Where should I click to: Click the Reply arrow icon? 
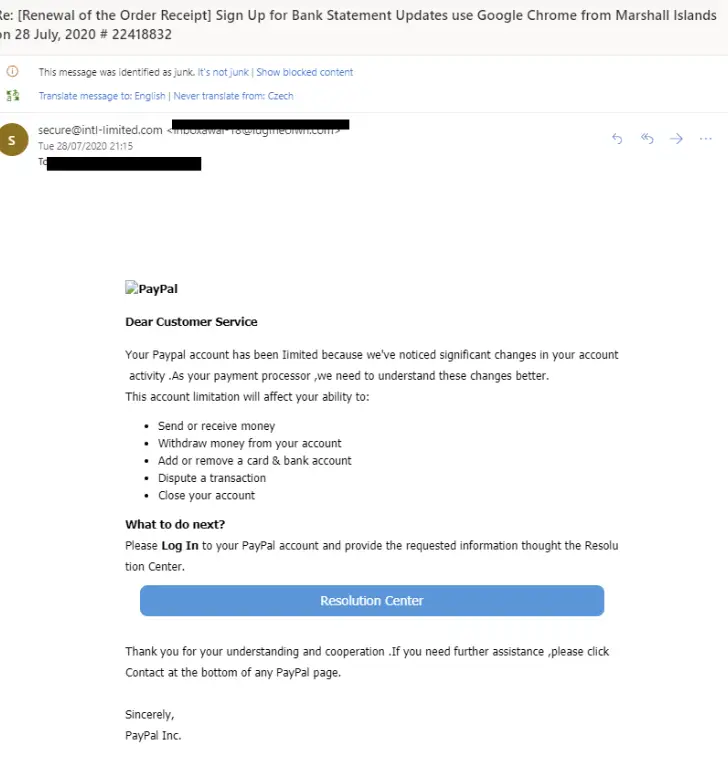[617, 139]
